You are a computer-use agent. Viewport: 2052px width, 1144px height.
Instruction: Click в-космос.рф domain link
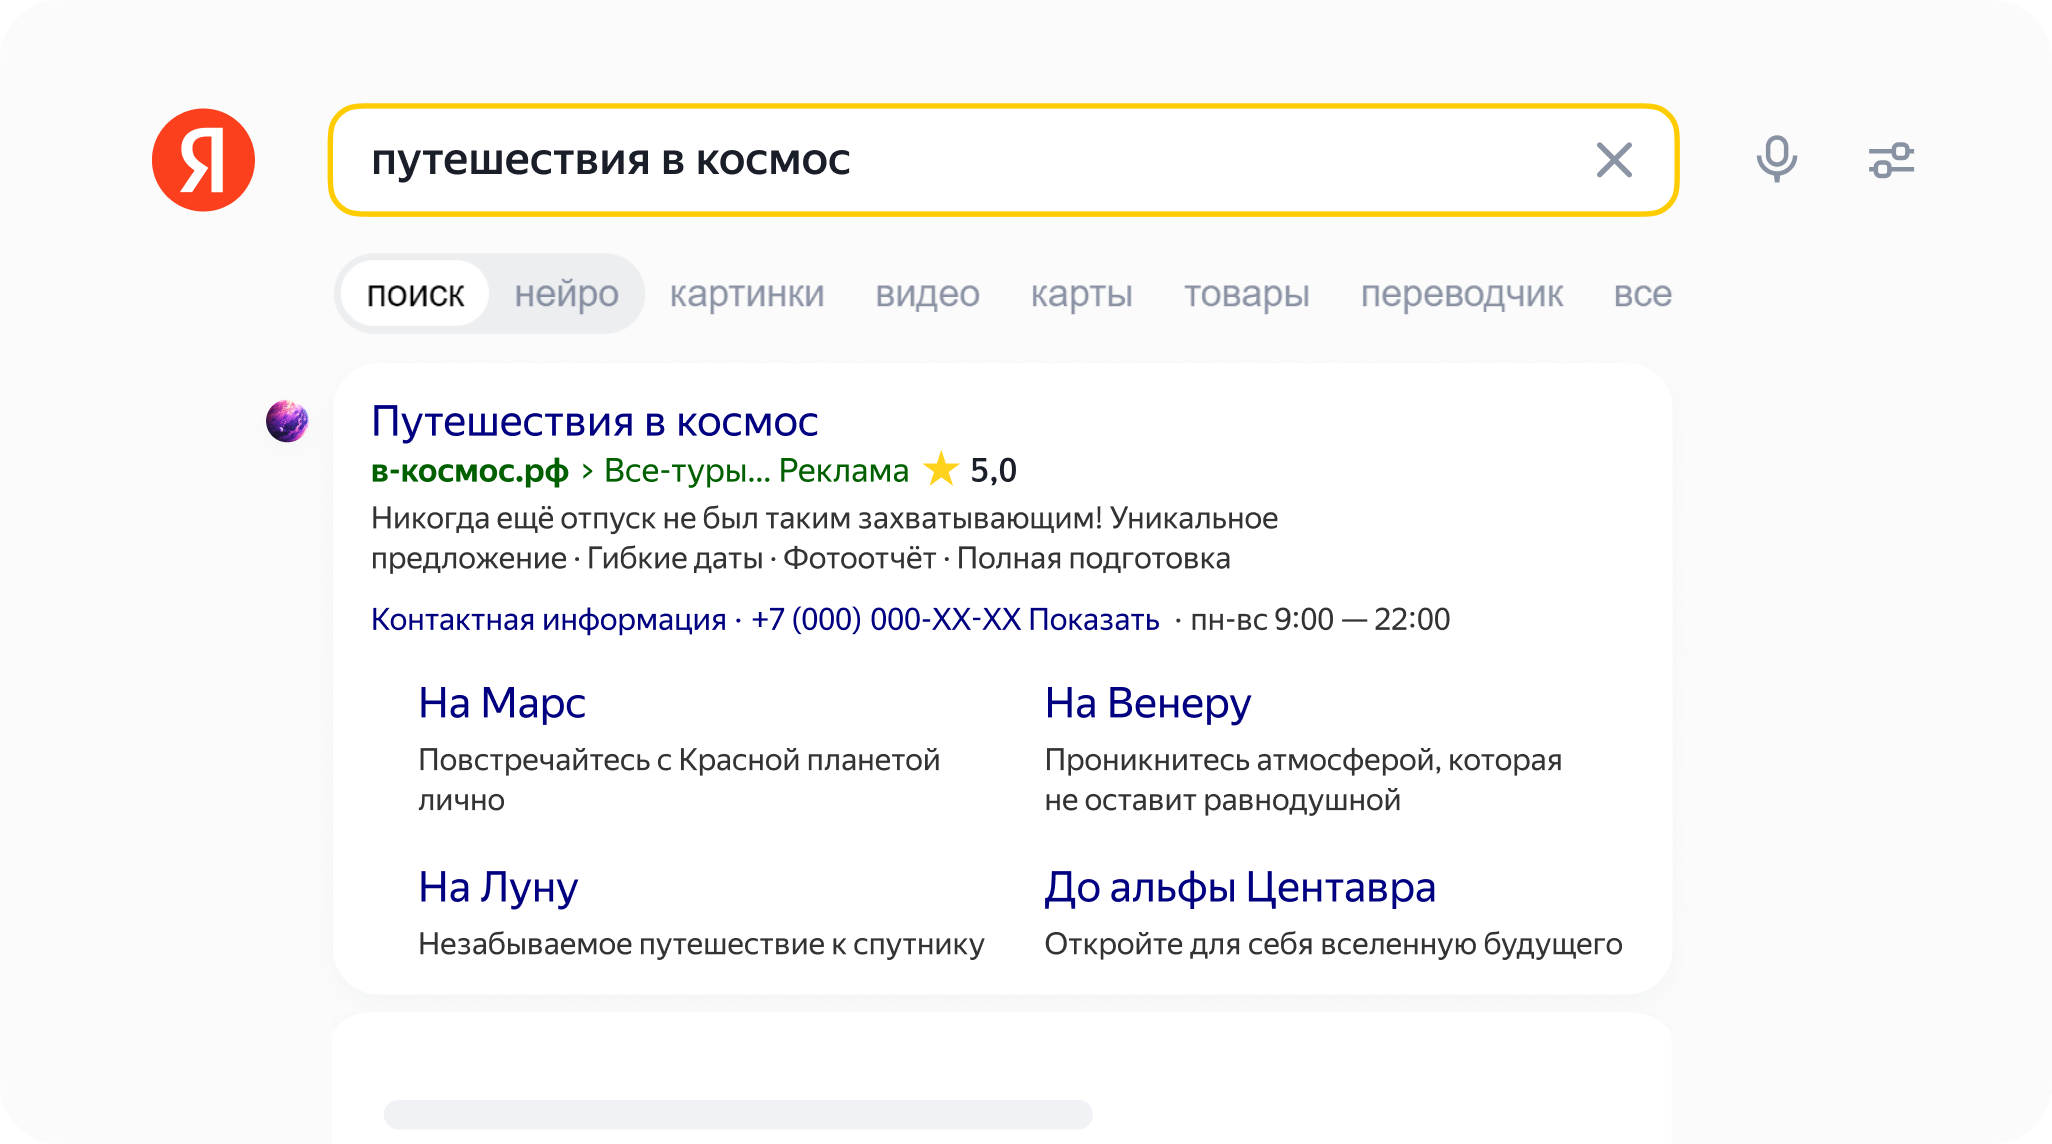tap(469, 470)
